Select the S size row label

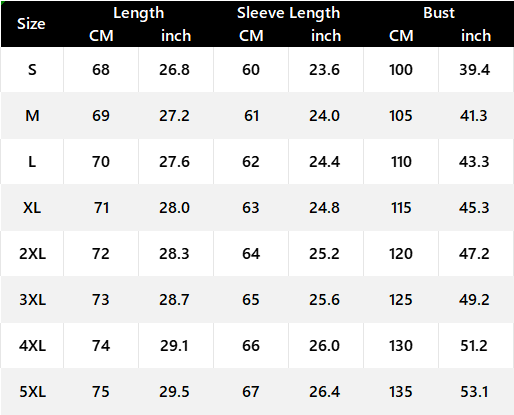pos(32,70)
